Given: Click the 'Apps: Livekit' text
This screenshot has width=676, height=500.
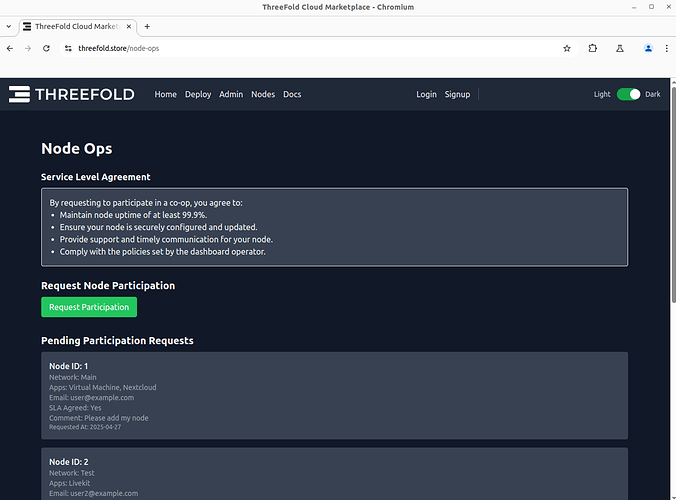Looking at the screenshot, I should tap(69, 483).
